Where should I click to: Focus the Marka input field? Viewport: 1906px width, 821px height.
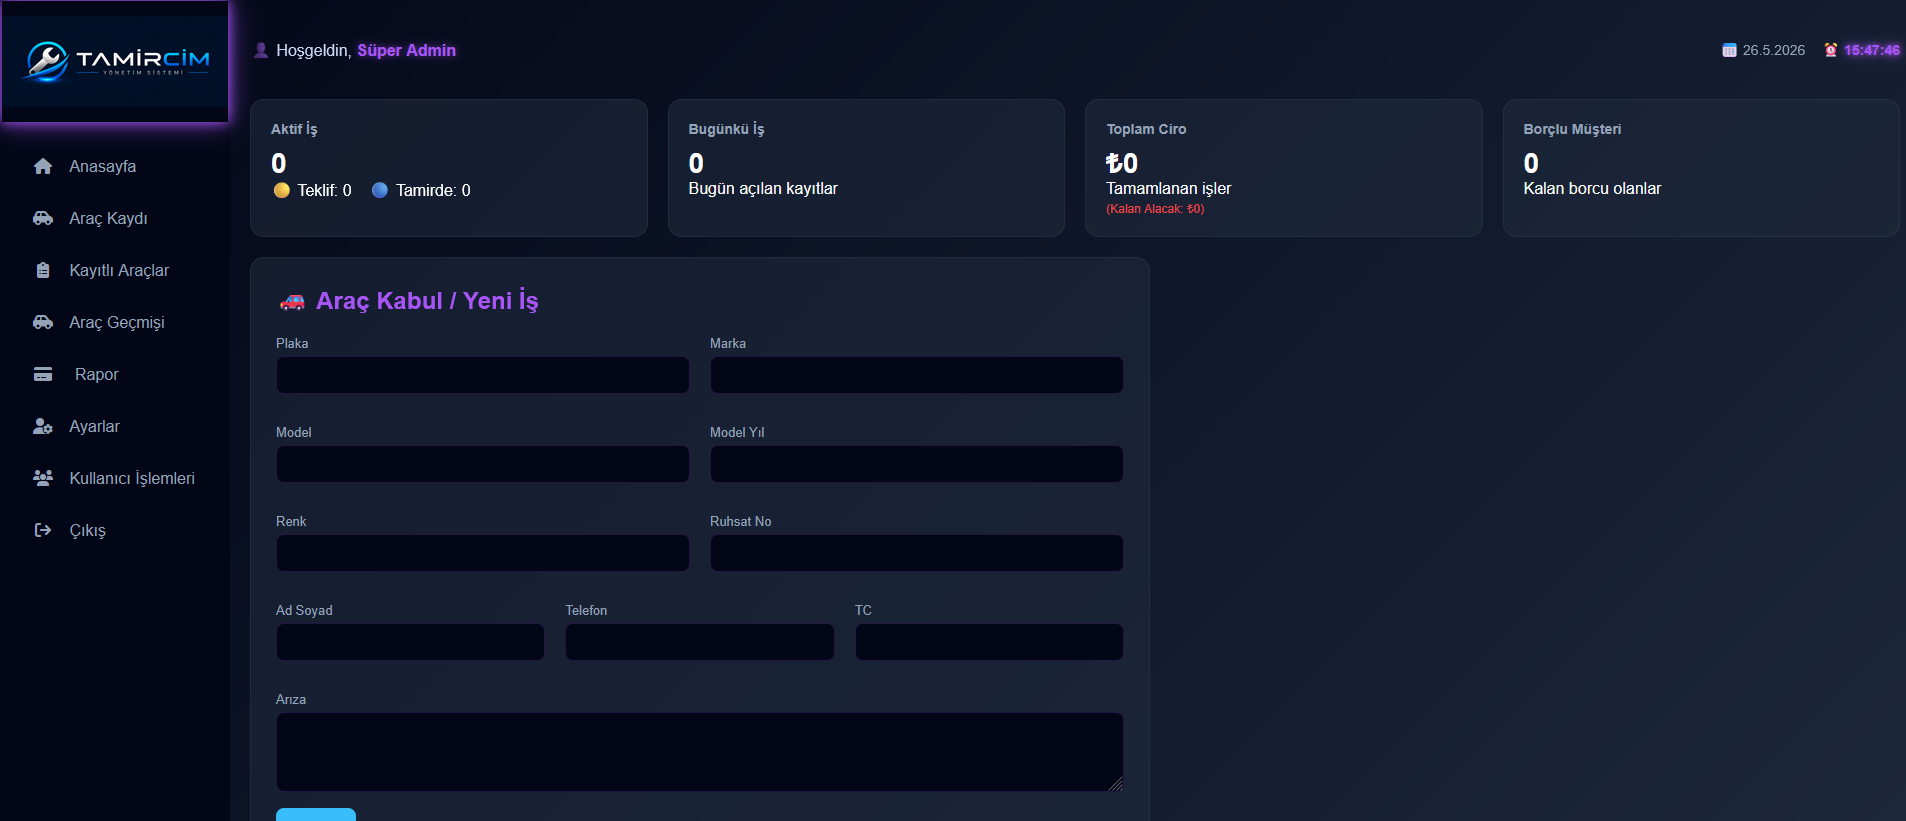[917, 375]
